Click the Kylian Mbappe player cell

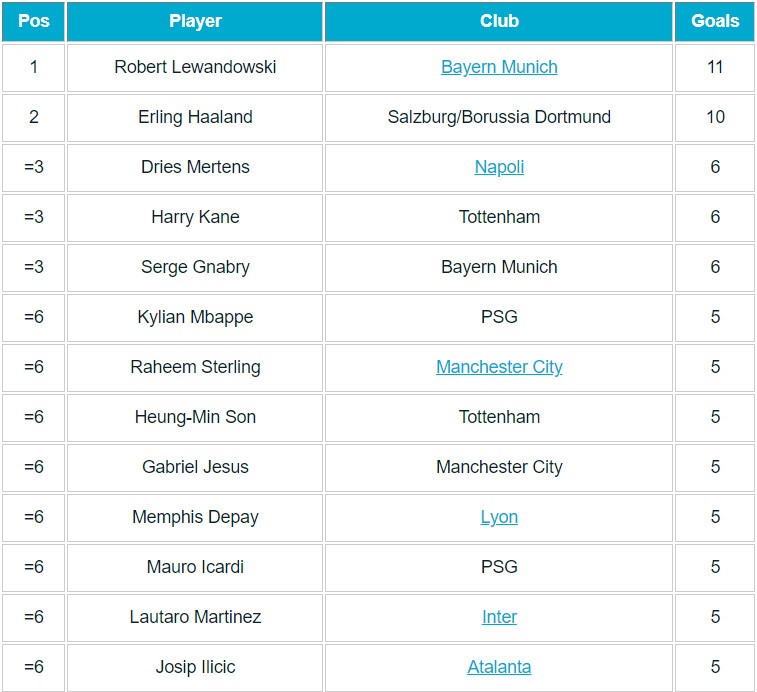[195, 317]
